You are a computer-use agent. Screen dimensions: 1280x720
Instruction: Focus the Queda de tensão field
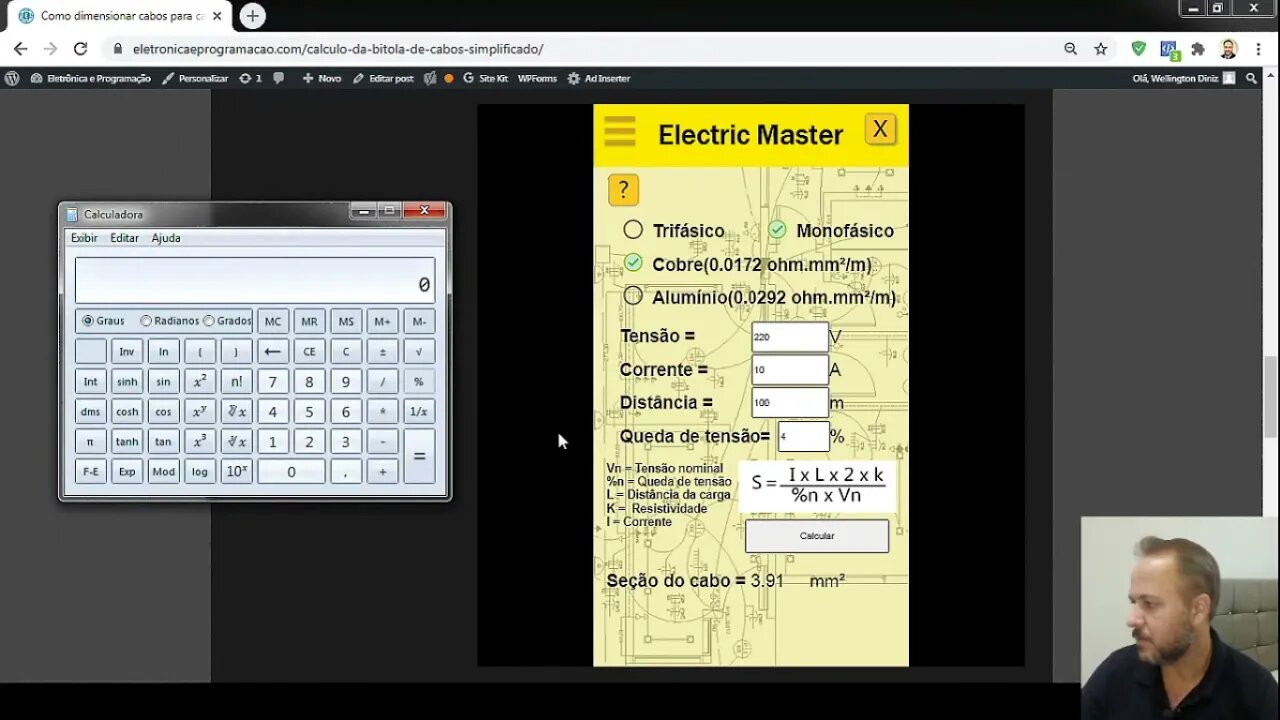coord(803,436)
